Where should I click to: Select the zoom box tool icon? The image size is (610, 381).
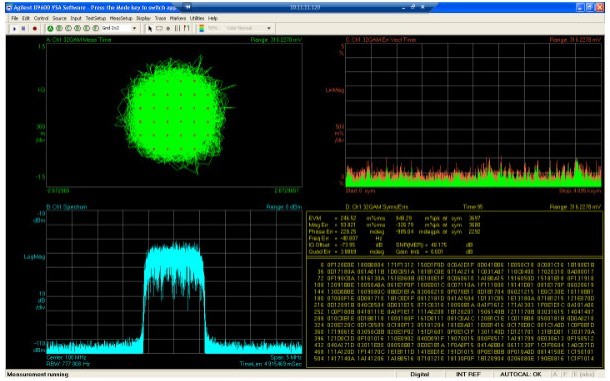[159, 28]
